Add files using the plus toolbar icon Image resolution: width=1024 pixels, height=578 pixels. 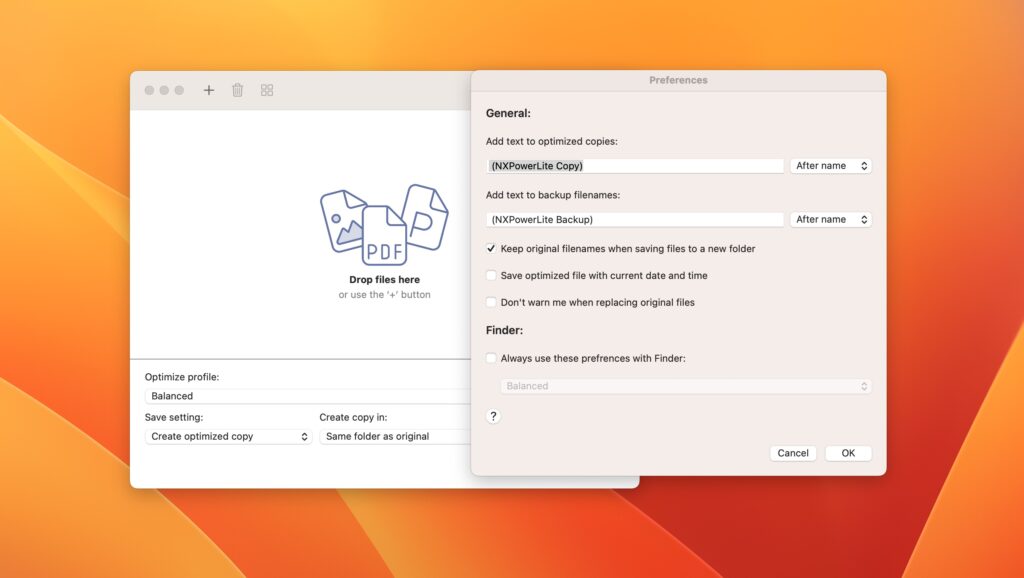(208, 90)
